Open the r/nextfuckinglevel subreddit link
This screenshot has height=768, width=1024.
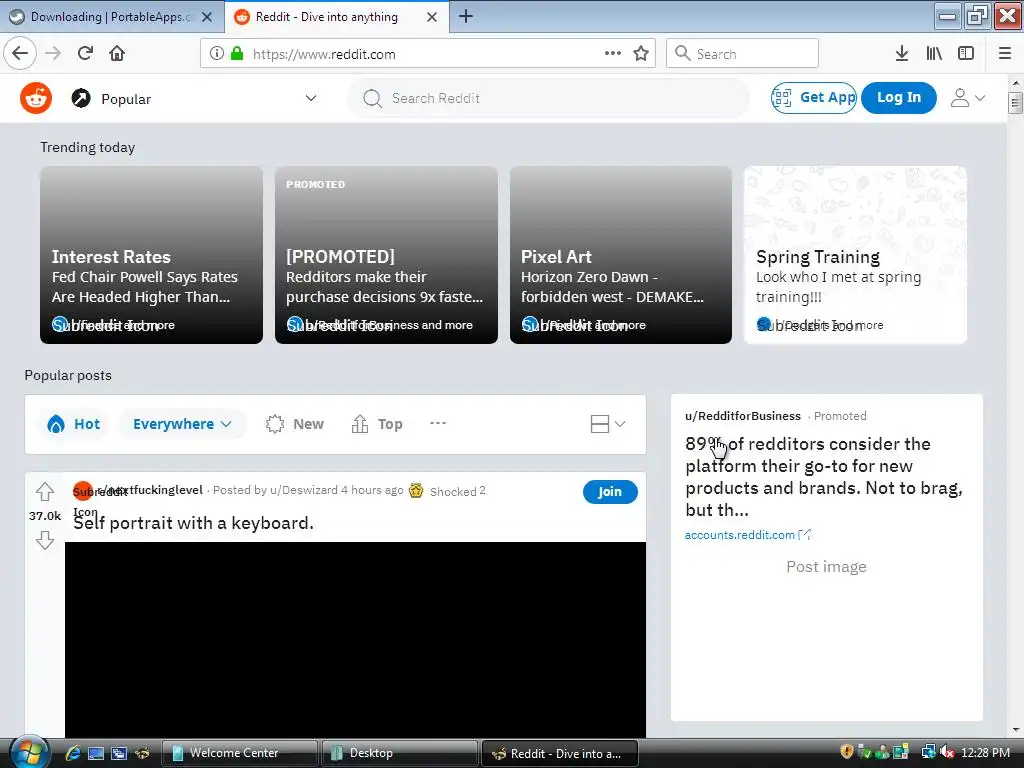pyautogui.click(x=150, y=490)
